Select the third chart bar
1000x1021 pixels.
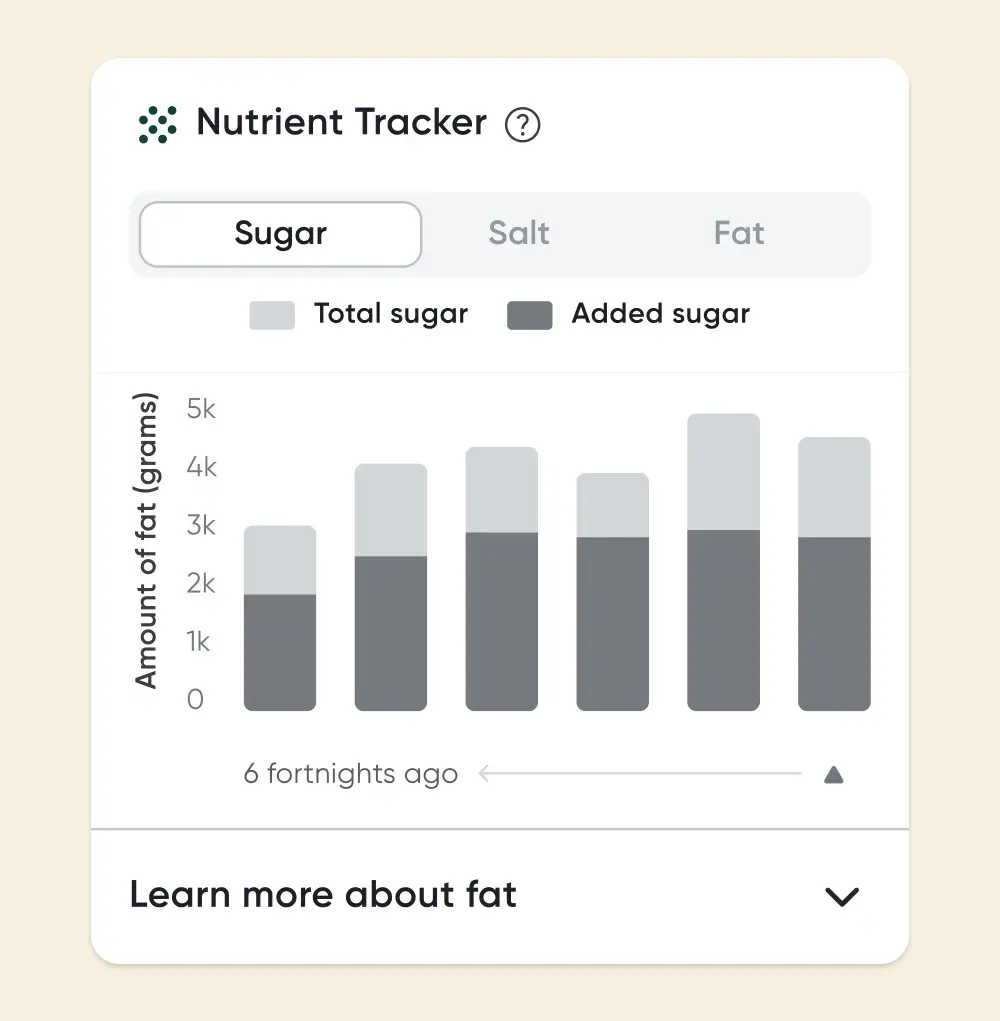tap(502, 580)
